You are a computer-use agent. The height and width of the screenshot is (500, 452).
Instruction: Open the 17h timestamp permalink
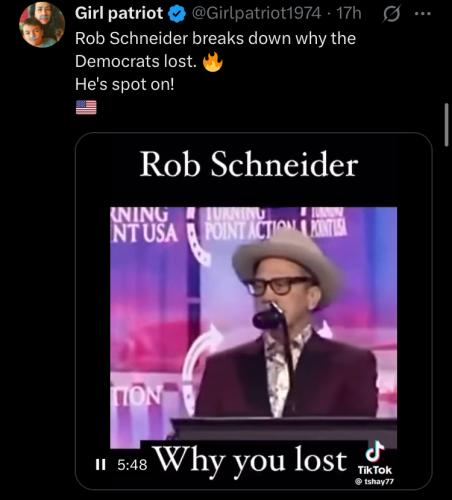coord(349,13)
